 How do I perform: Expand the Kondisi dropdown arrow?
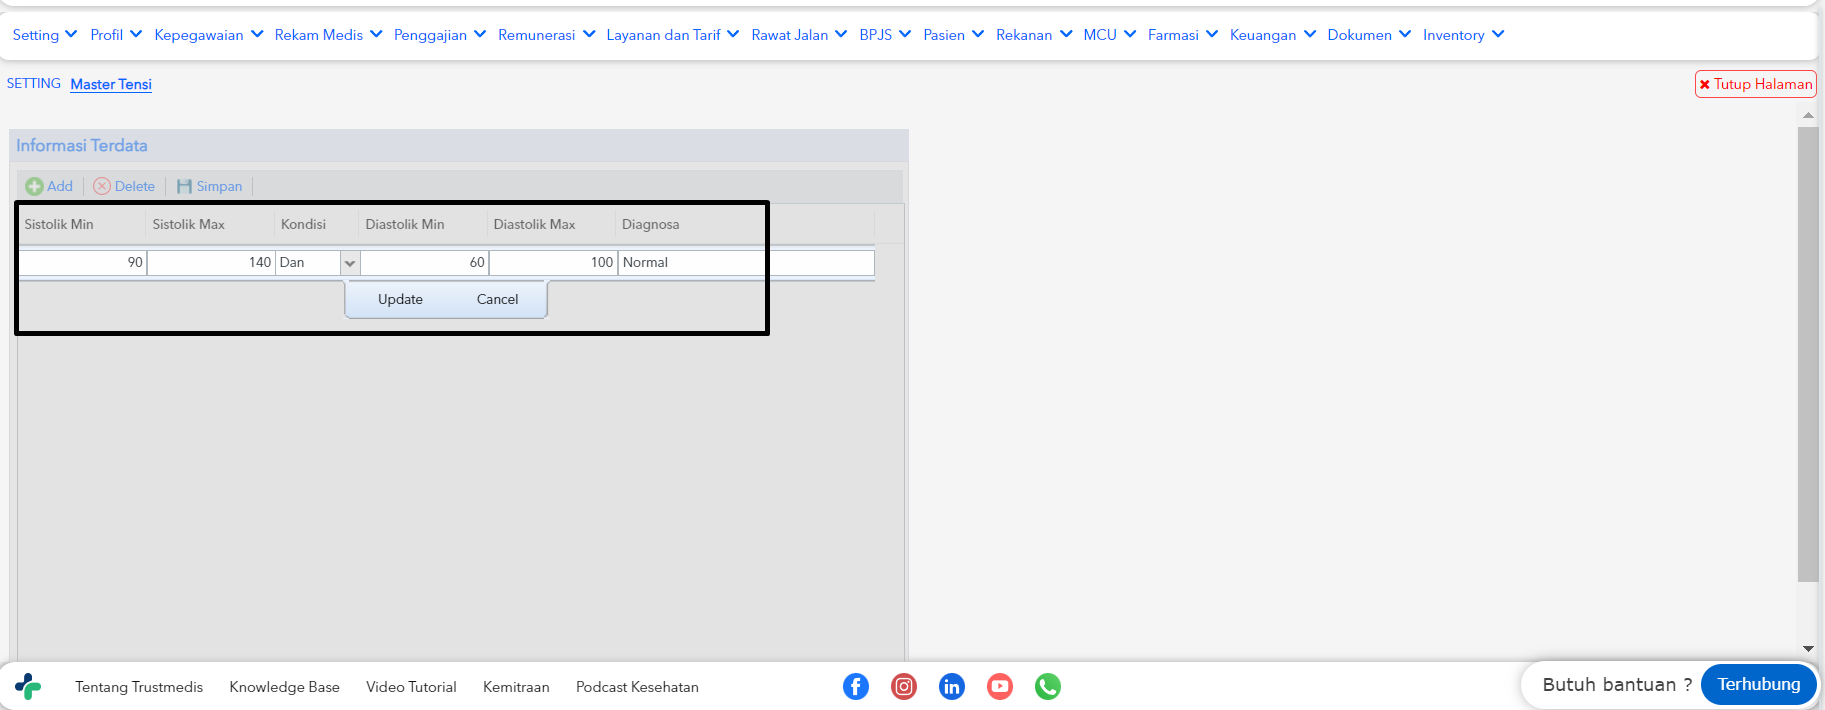pos(350,263)
